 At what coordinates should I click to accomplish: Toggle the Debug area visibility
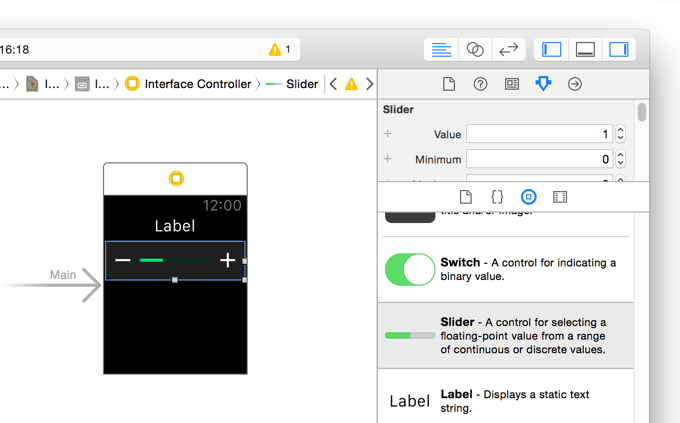coord(585,49)
